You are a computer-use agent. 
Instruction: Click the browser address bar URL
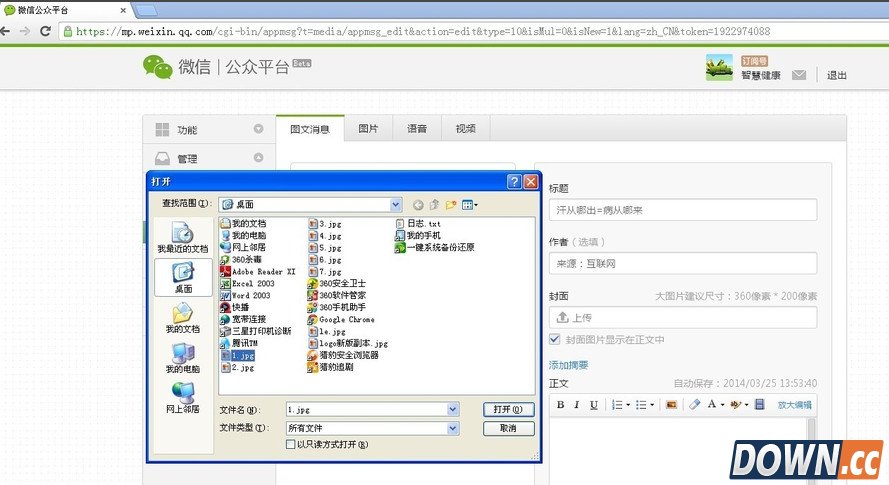coord(423,31)
